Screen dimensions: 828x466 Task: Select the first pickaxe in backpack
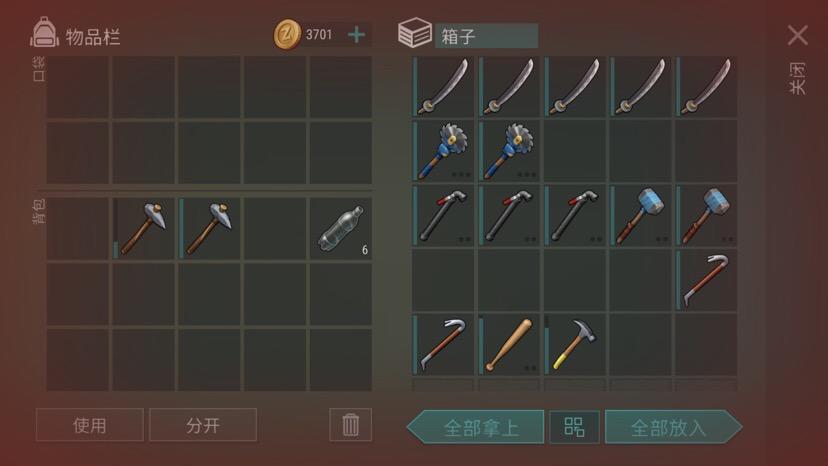pyautogui.click(x=143, y=229)
